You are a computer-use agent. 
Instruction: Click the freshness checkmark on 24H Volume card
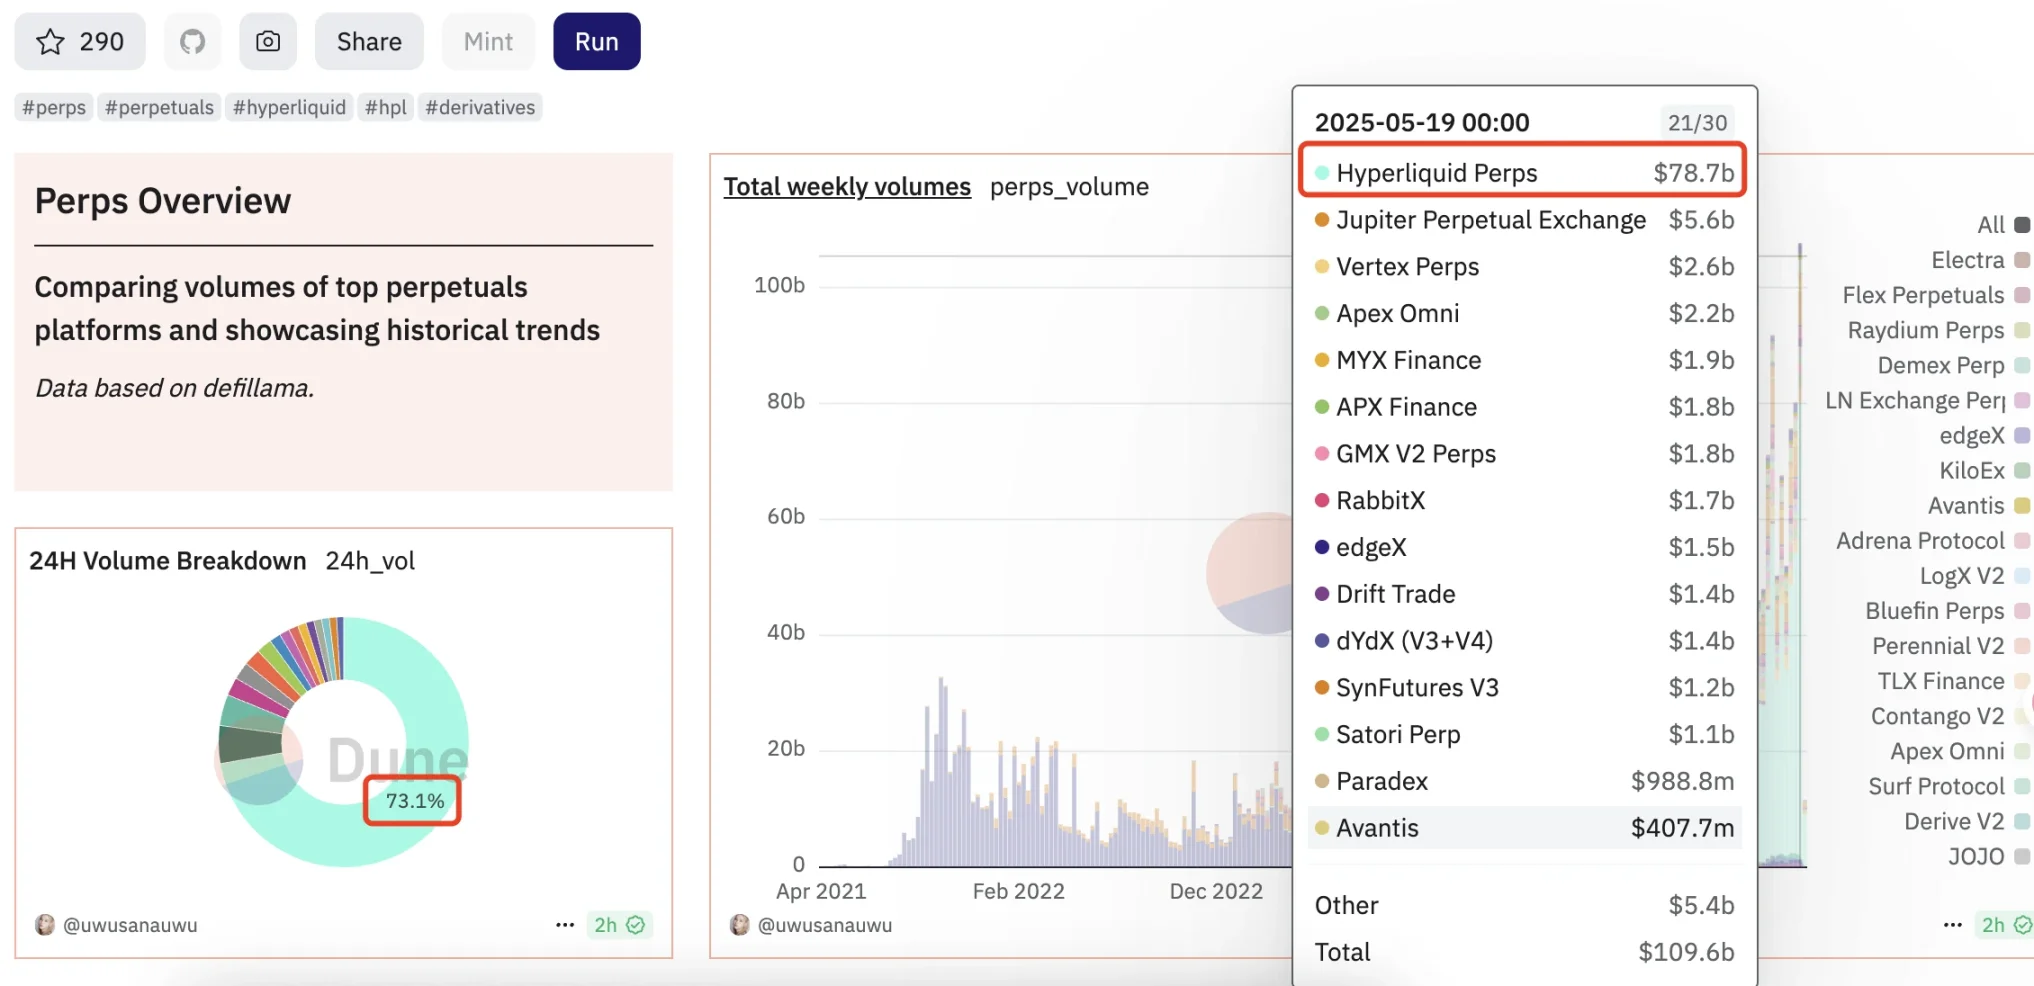click(x=637, y=925)
